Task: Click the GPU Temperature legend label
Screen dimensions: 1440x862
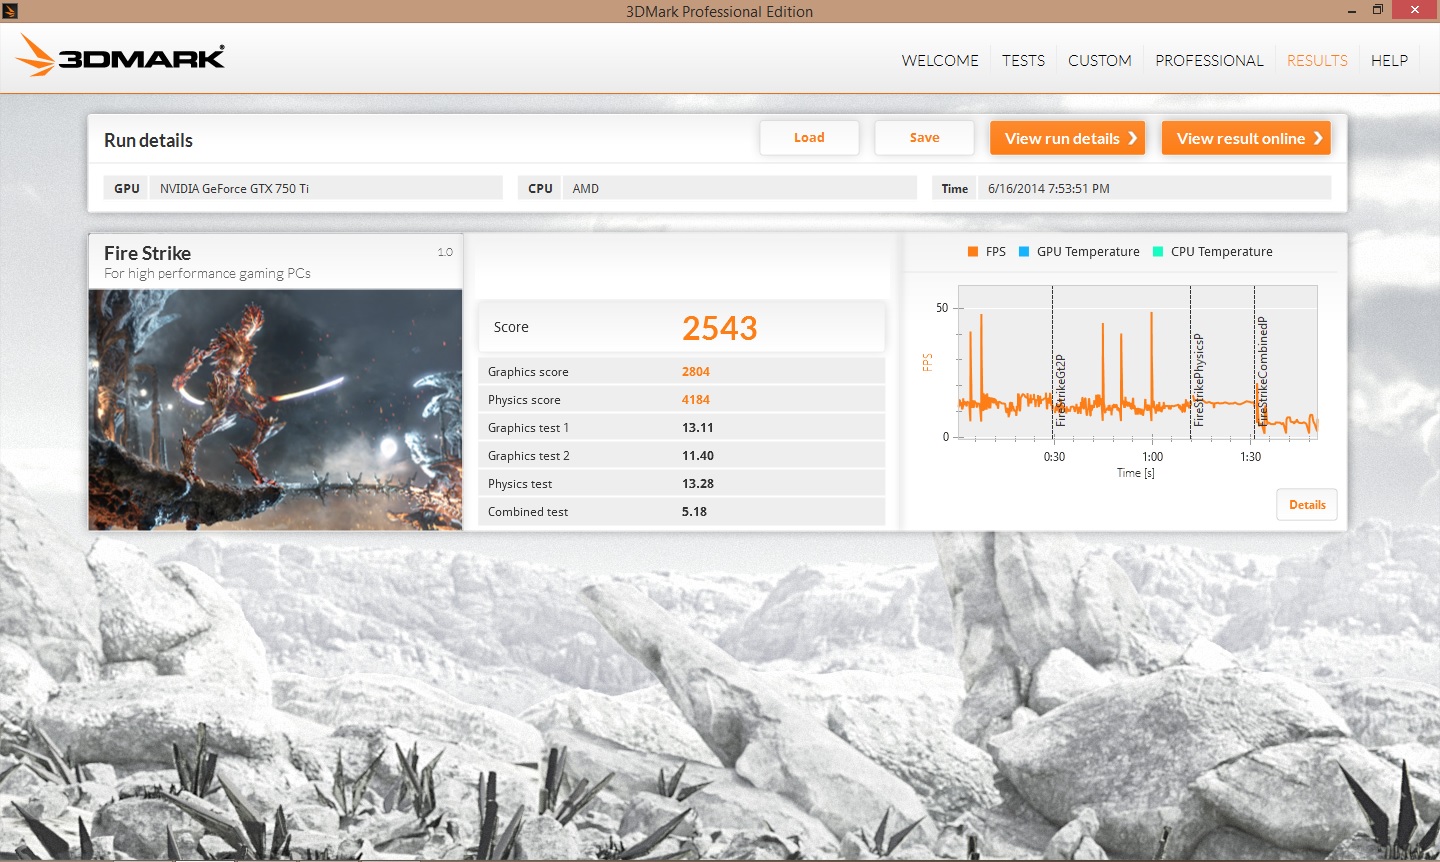Action: point(1088,252)
